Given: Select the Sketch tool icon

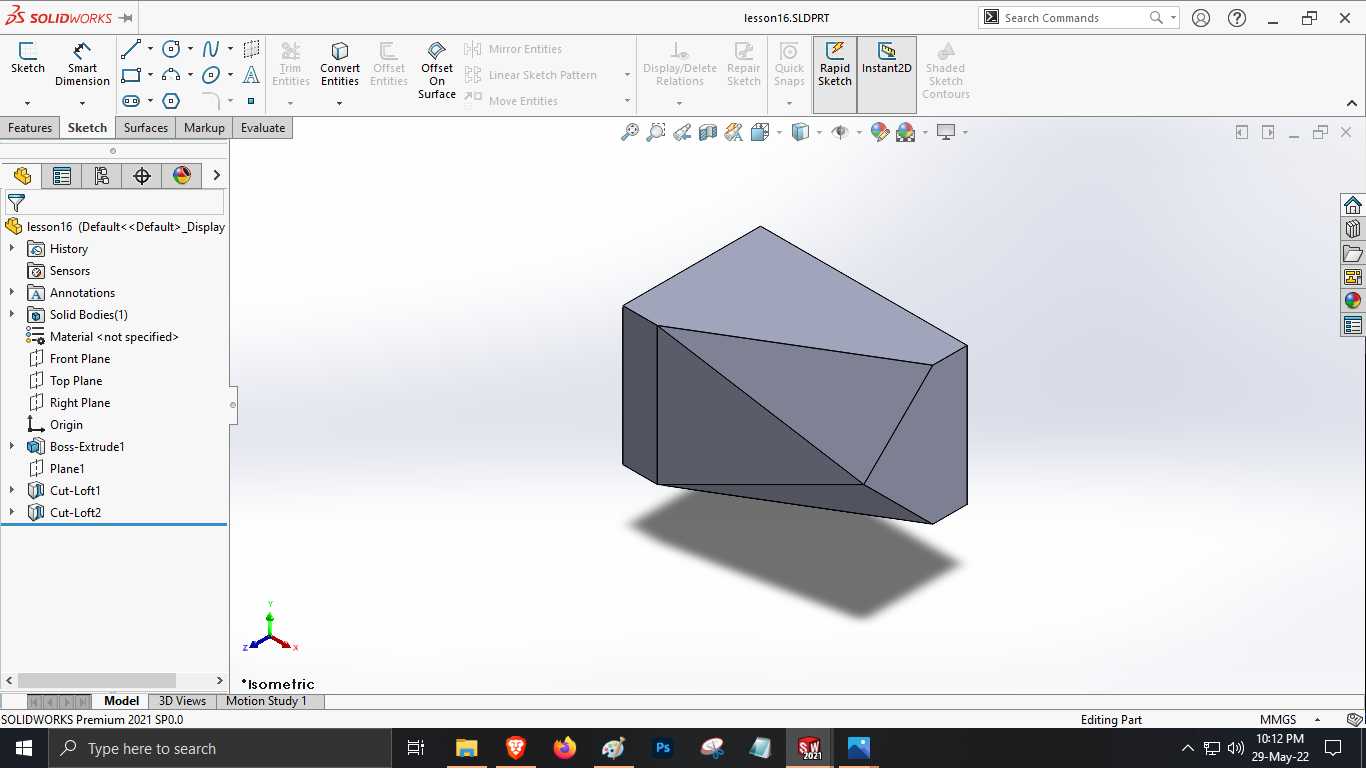Looking at the screenshot, I should tap(28, 58).
